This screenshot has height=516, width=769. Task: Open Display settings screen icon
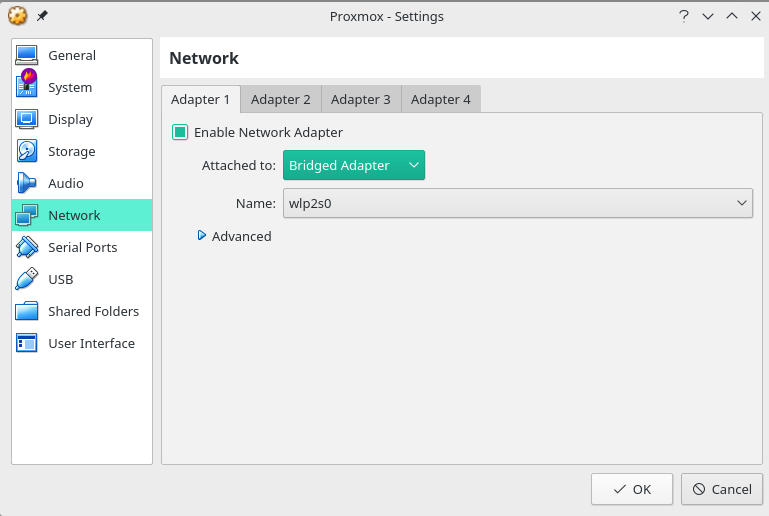(x=26, y=119)
